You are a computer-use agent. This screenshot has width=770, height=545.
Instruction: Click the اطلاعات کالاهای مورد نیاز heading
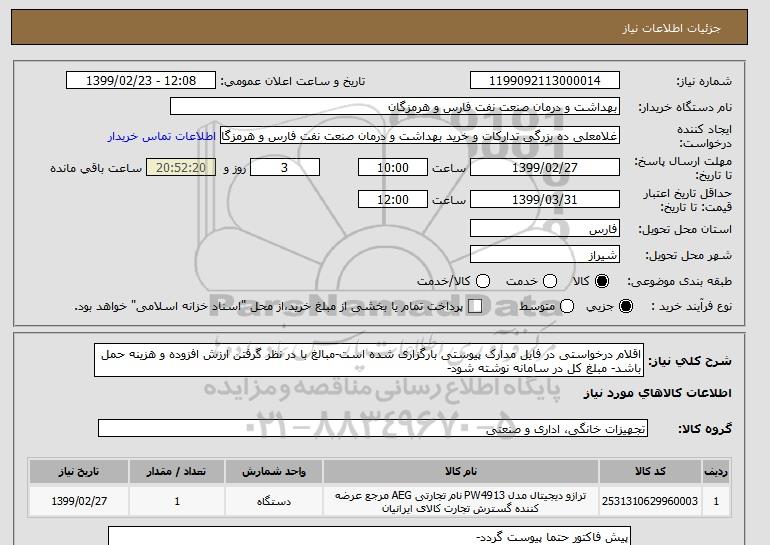(x=658, y=393)
